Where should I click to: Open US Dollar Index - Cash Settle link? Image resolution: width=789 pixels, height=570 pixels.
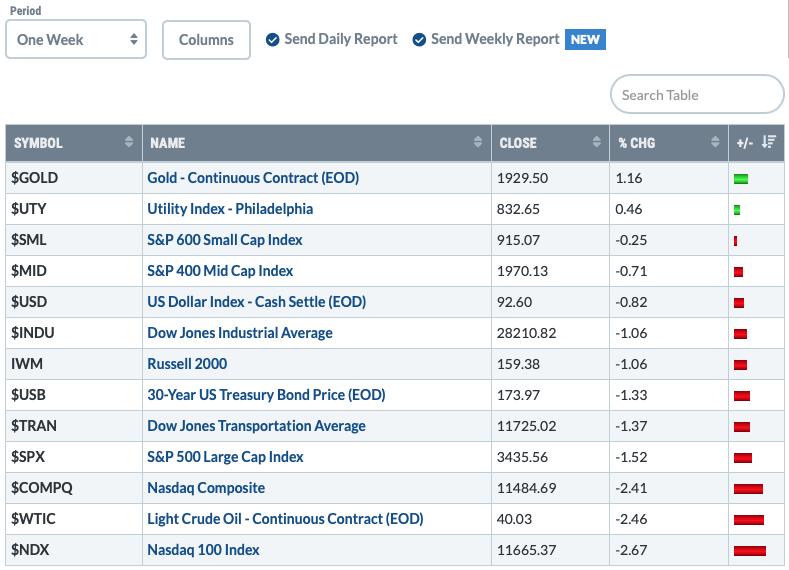257,302
